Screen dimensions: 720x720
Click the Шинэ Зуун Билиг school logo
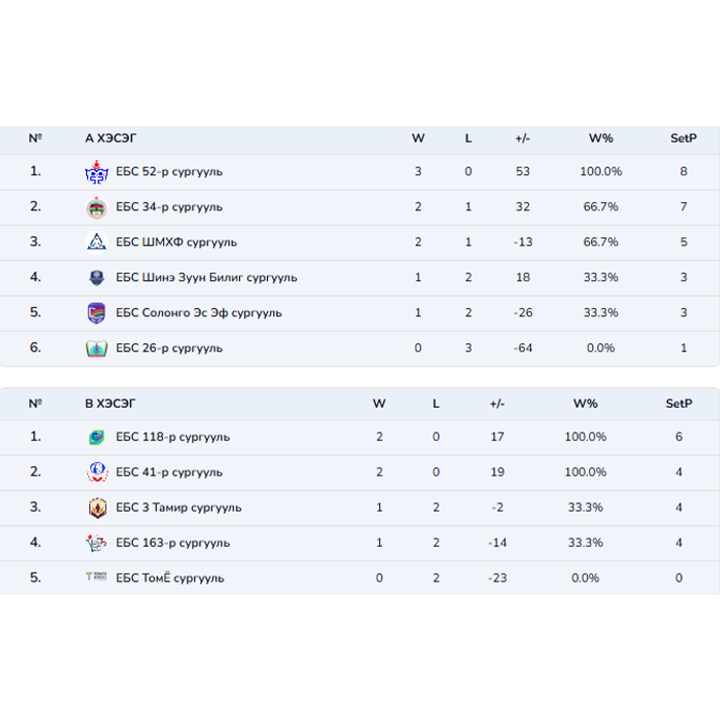pos(96,278)
